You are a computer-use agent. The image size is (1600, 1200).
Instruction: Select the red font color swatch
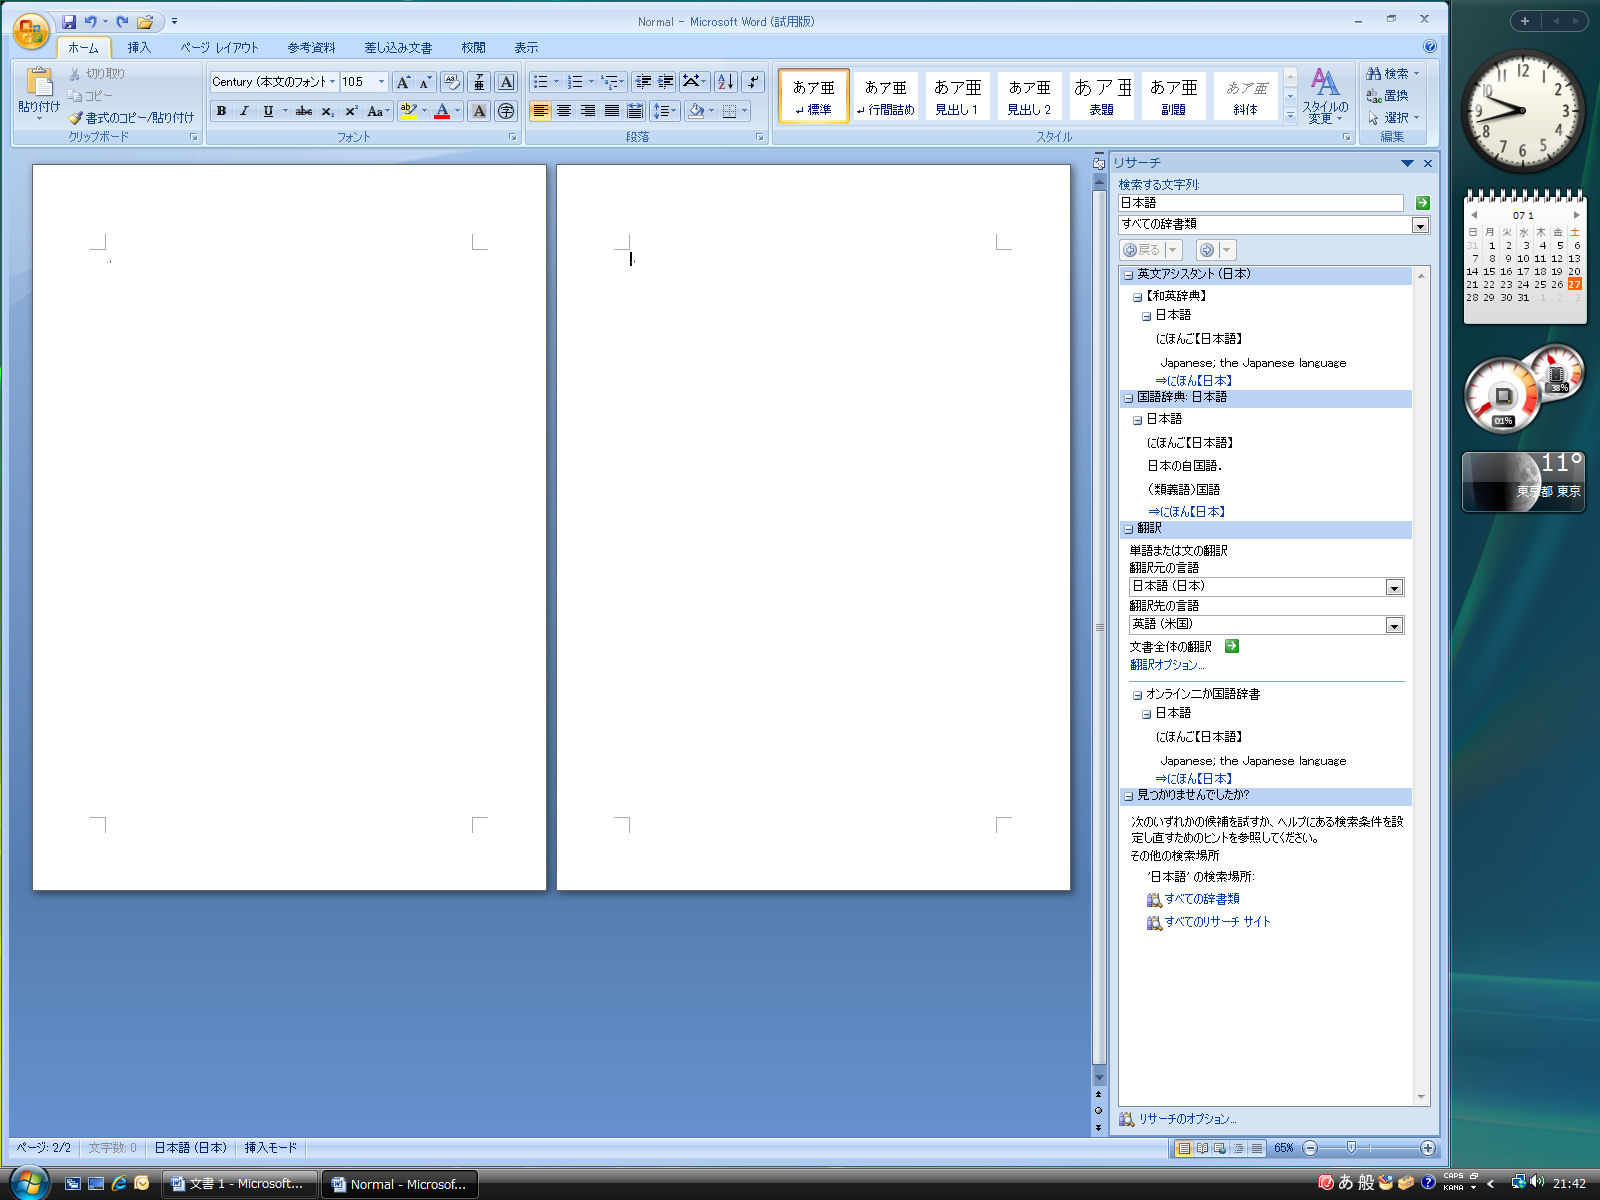coord(441,111)
